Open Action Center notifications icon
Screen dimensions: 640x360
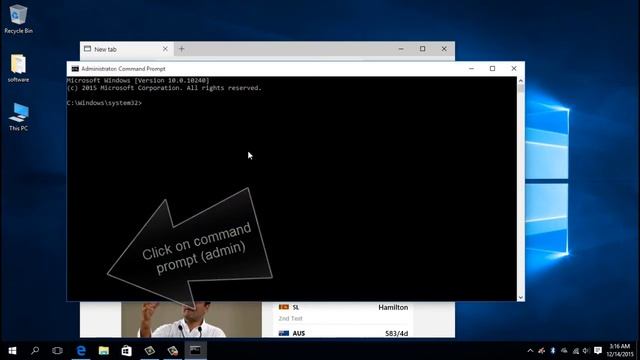(598, 351)
